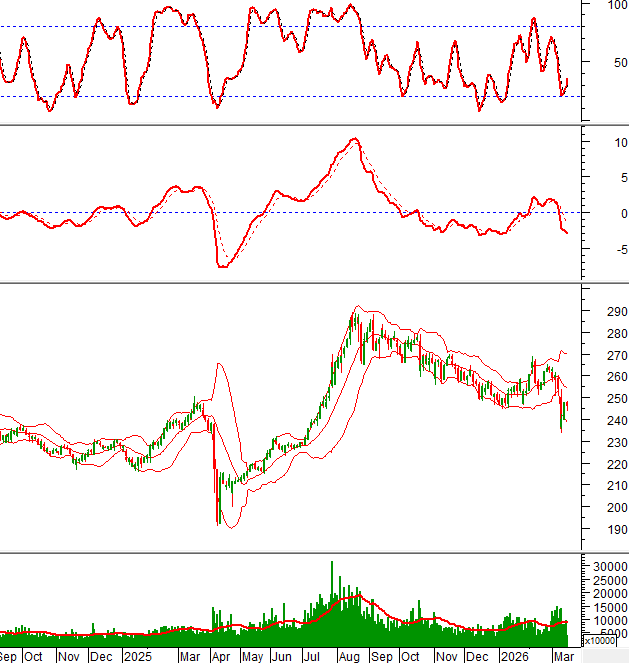Select the Apr month label on time axis
629x663 pixels.
tap(222, 656)
